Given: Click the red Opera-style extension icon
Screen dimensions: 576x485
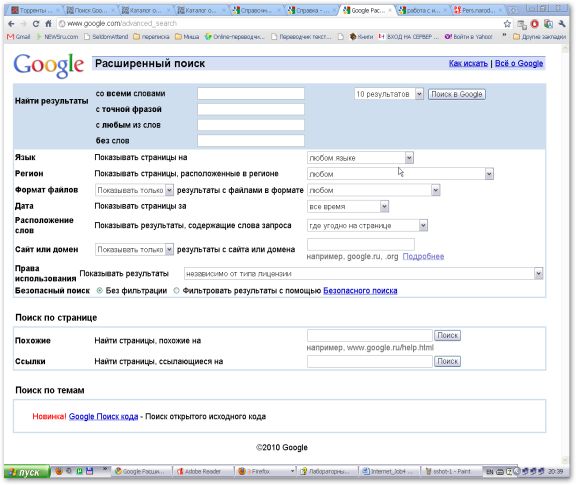Looking at the screenshot, I should click(x=534, y=24).
